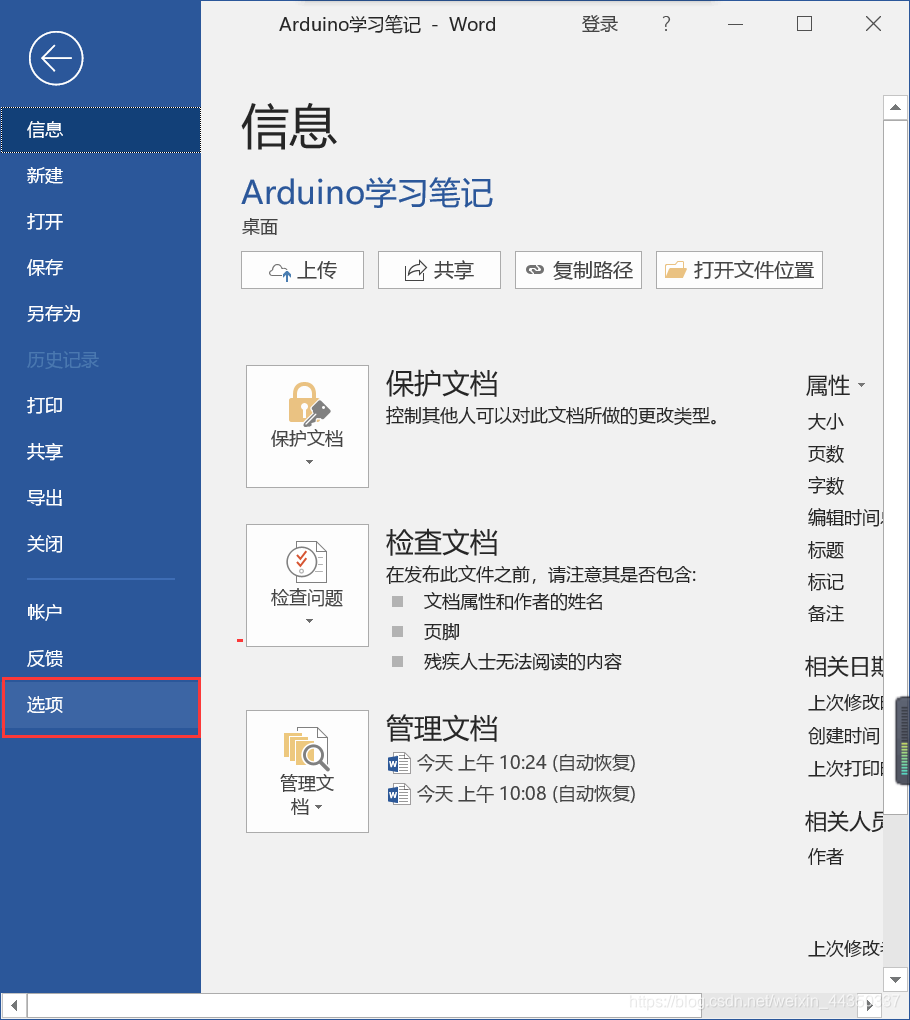910x1020 pixels.
Task: Click the vertical scrollbar up arrow
Action: [x=895, y=107]
